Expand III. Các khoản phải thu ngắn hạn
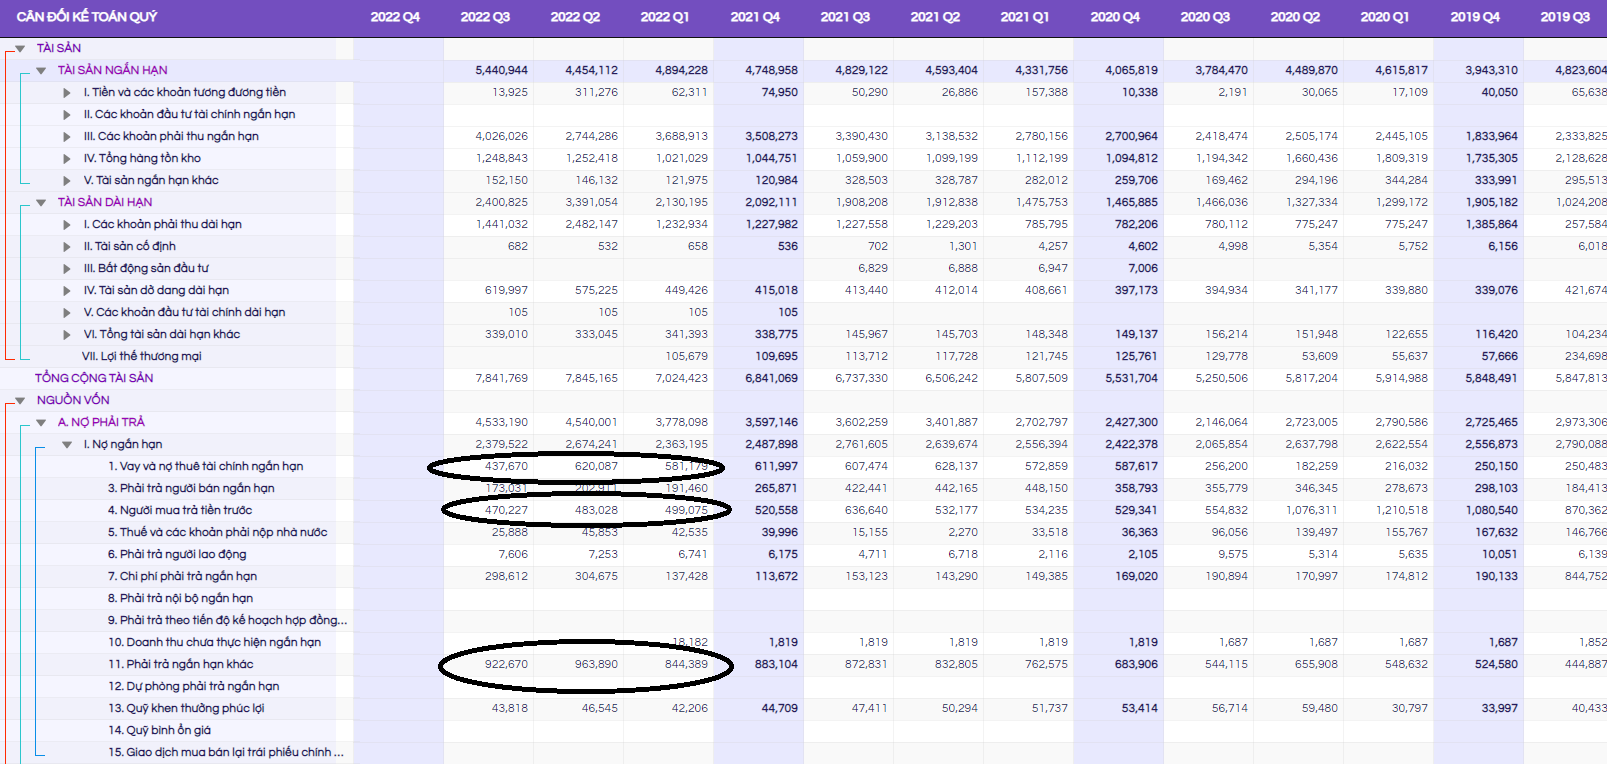The height and width of the screenshot is (764, 1611). click(67, 137)
